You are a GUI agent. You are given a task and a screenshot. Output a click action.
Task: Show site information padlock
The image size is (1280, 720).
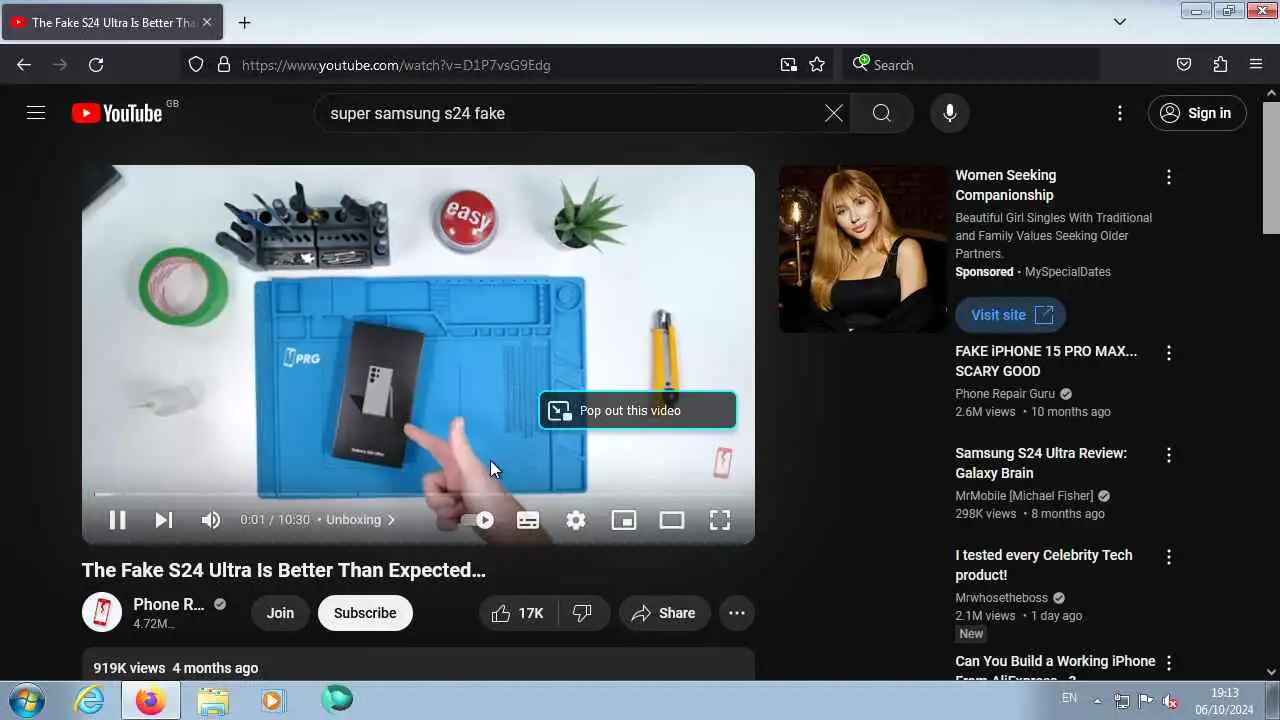coord(224,65)
